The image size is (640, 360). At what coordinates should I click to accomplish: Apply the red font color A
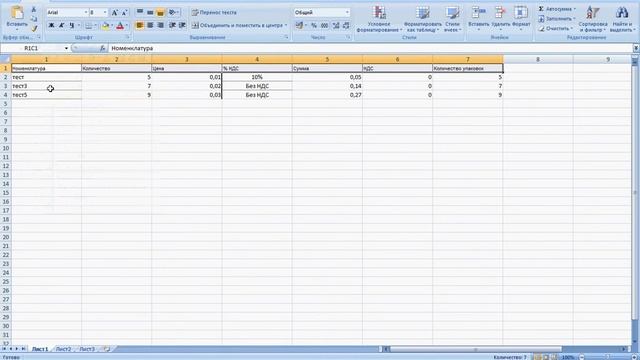click(x=120, y=25)
